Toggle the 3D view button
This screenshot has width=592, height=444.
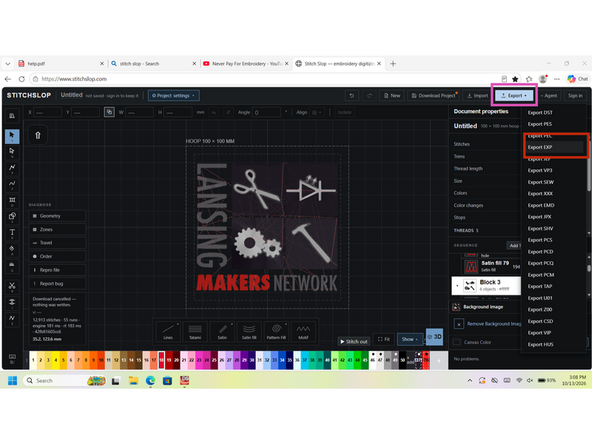tap(434, 336)
